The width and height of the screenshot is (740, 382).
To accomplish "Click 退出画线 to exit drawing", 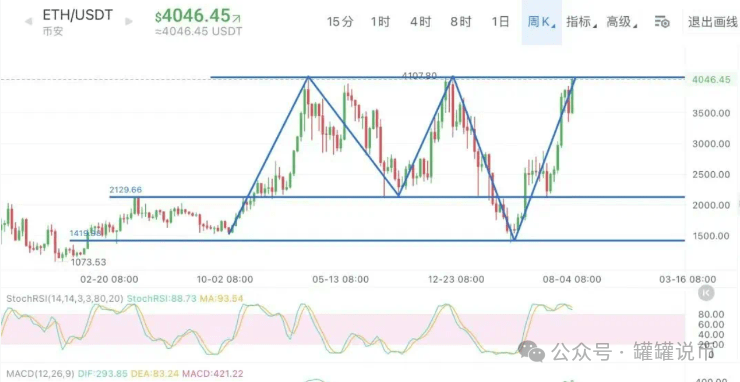I will point(713,22).
